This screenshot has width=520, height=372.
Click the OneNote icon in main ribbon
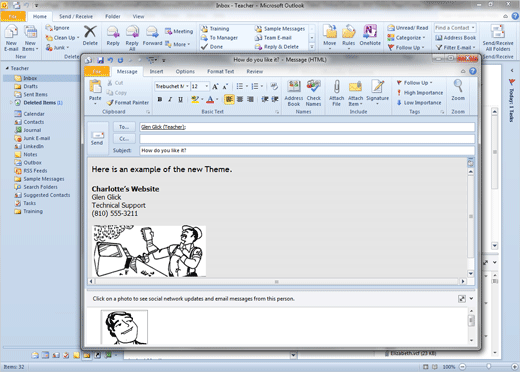pos(370,35)
